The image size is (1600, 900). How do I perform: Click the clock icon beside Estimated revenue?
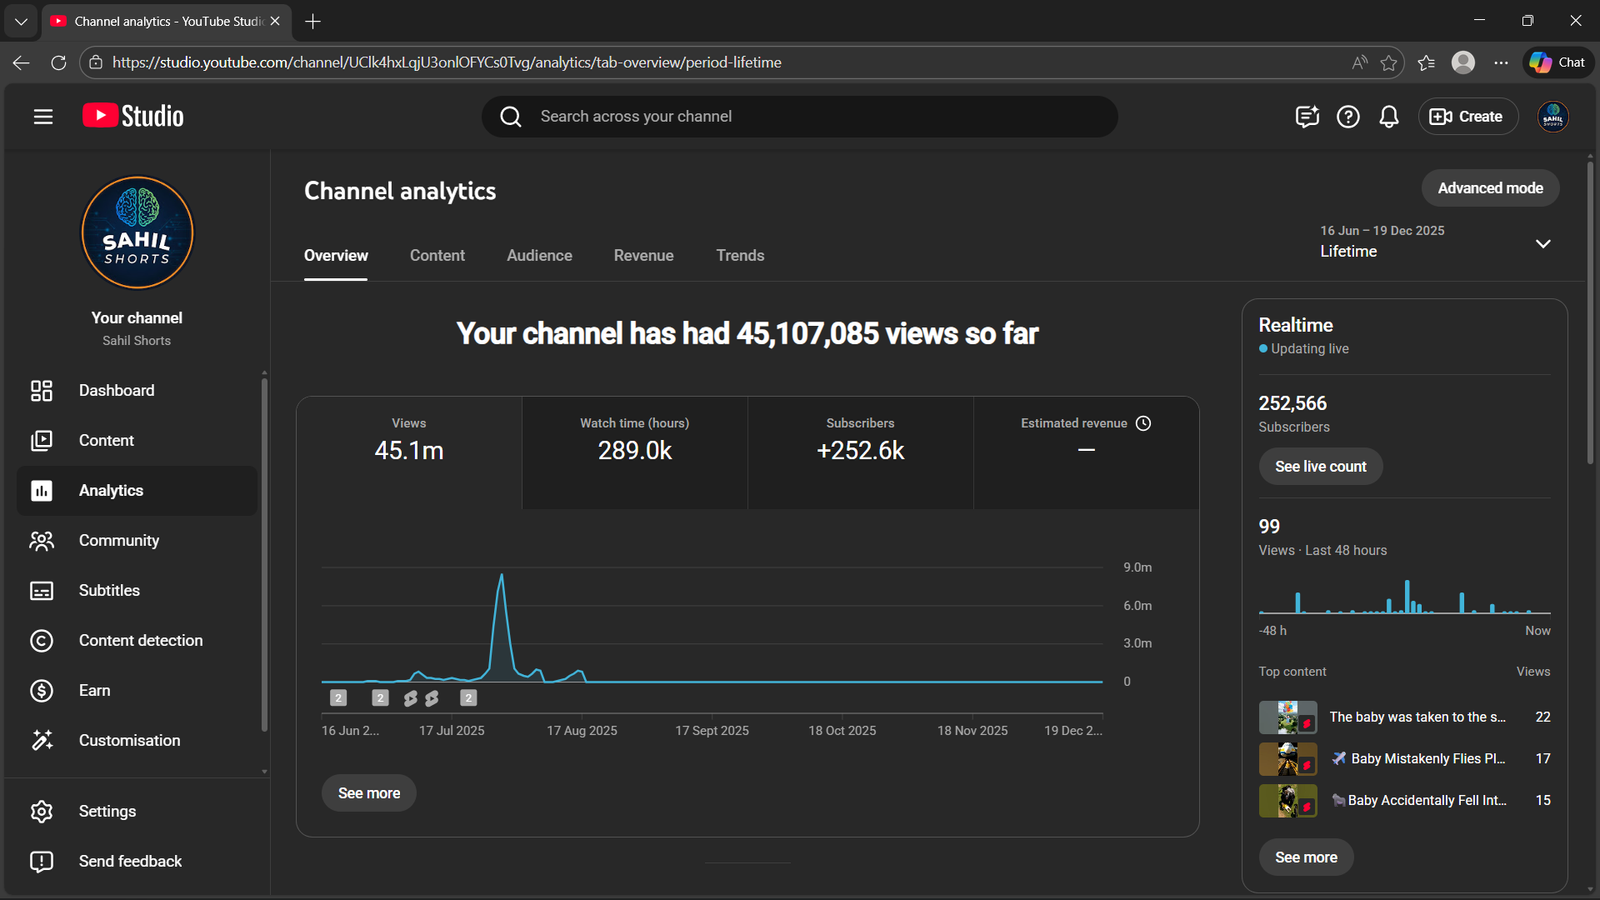pos(1144,424)
